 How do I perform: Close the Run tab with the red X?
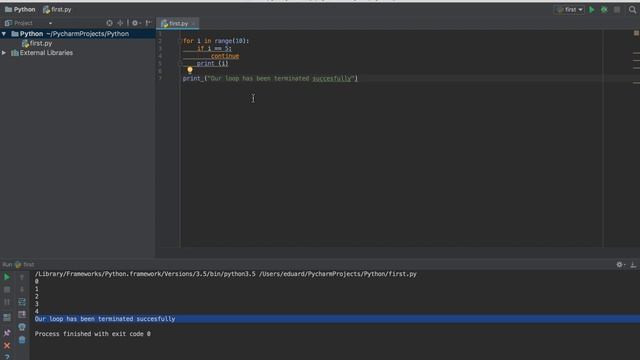tap(7, 346)
